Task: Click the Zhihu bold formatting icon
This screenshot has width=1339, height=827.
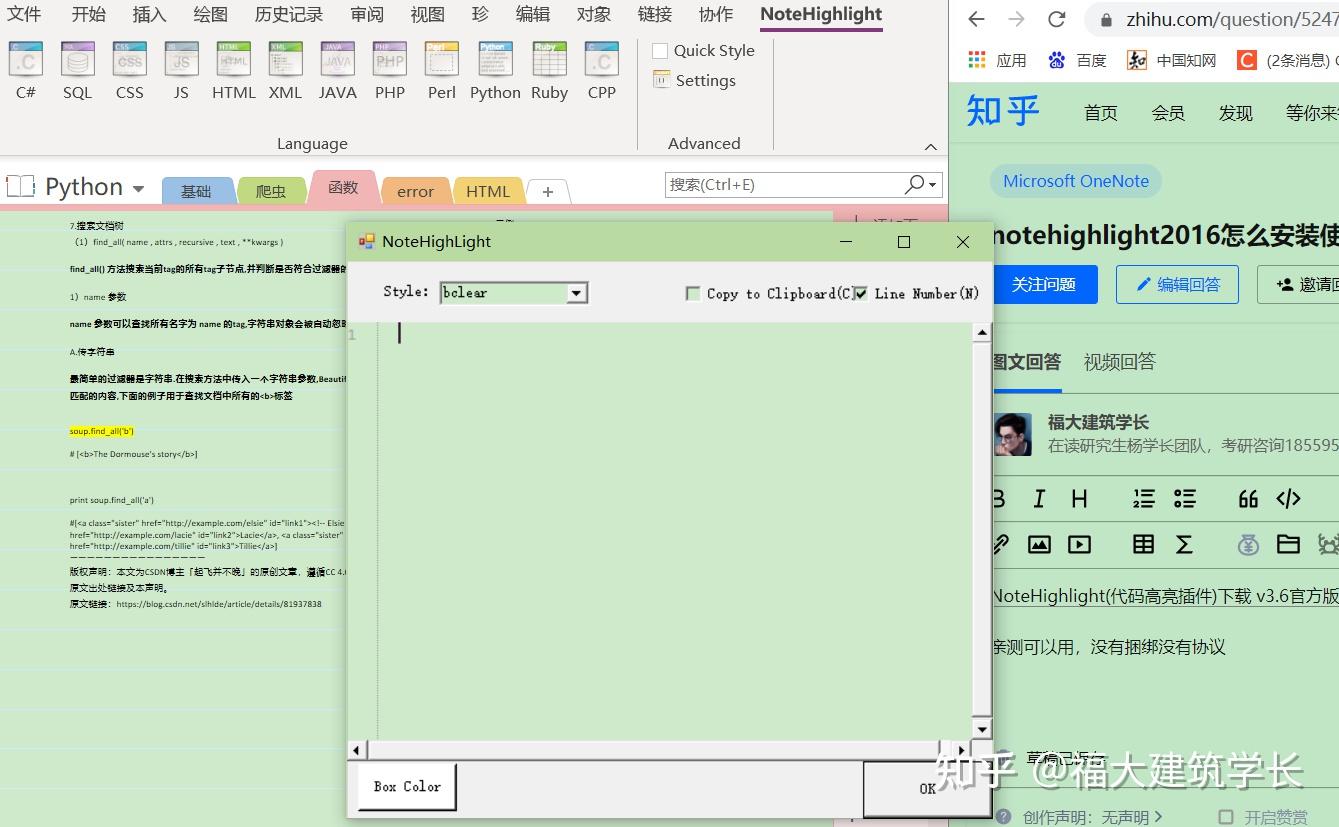Action: (999, 498)
